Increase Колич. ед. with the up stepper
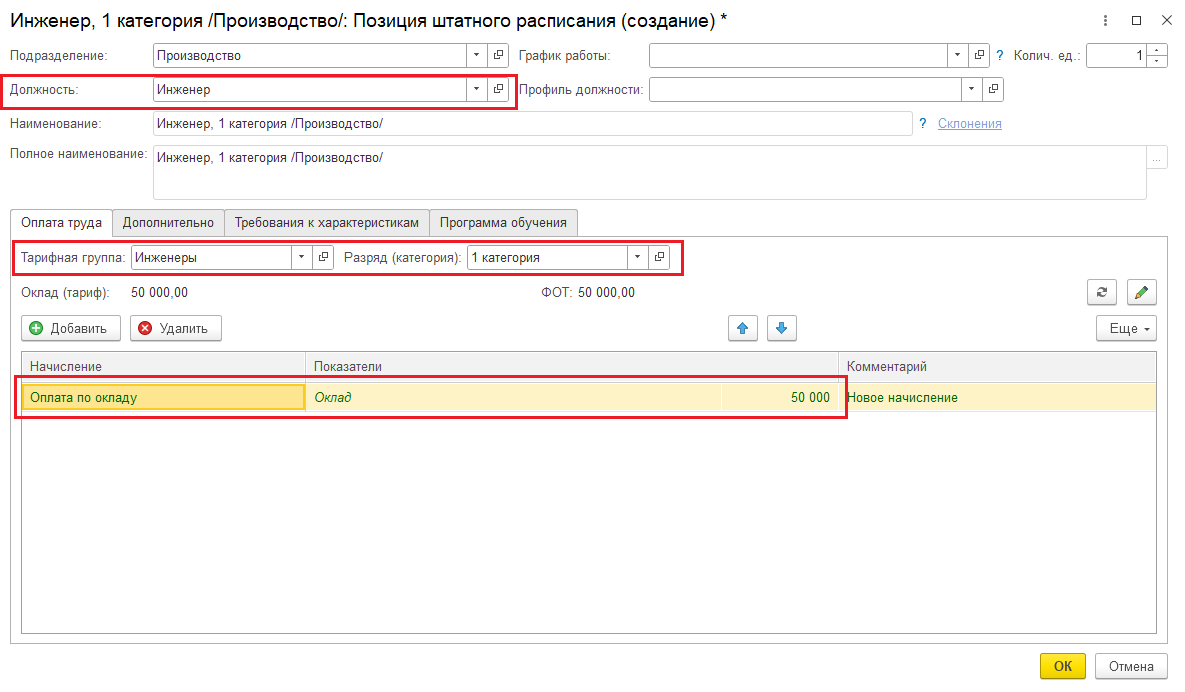Screen dimensions: 1185x692 pyautogui.click(x=1157, y=51)
